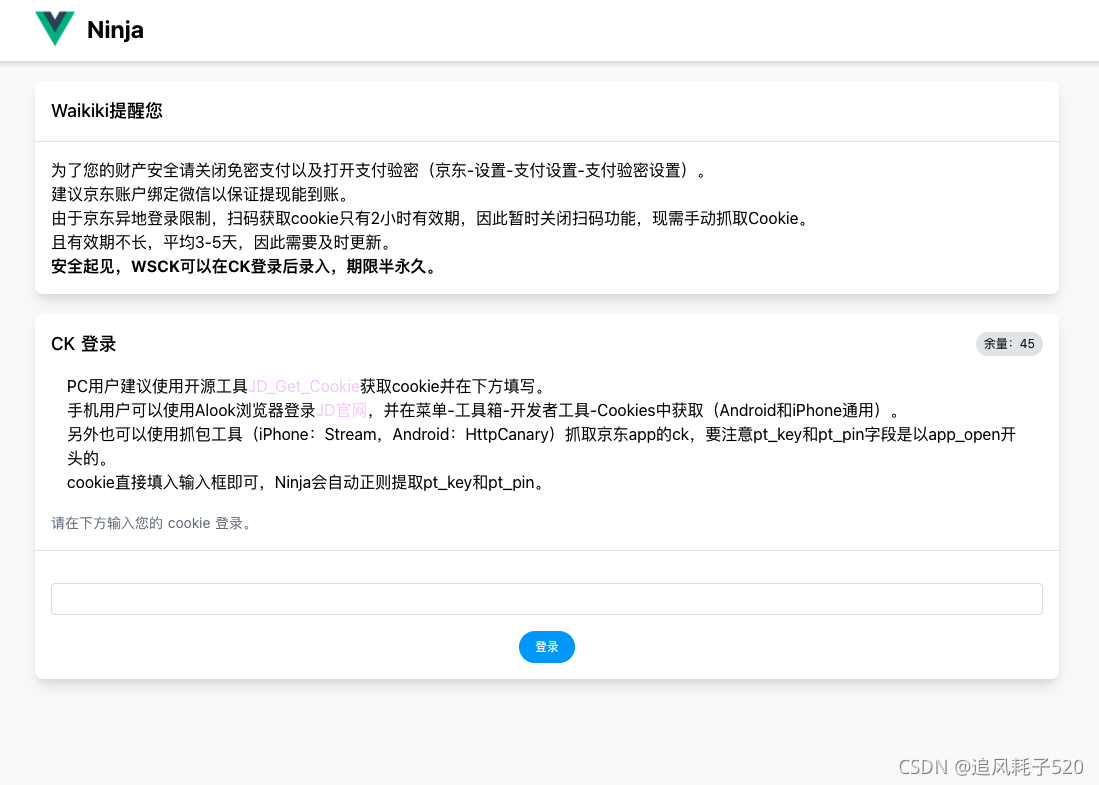Click inside the empty cookie textbox
Image resolution: width=1099 pixels, height=785 pixels.
point(547,598)
